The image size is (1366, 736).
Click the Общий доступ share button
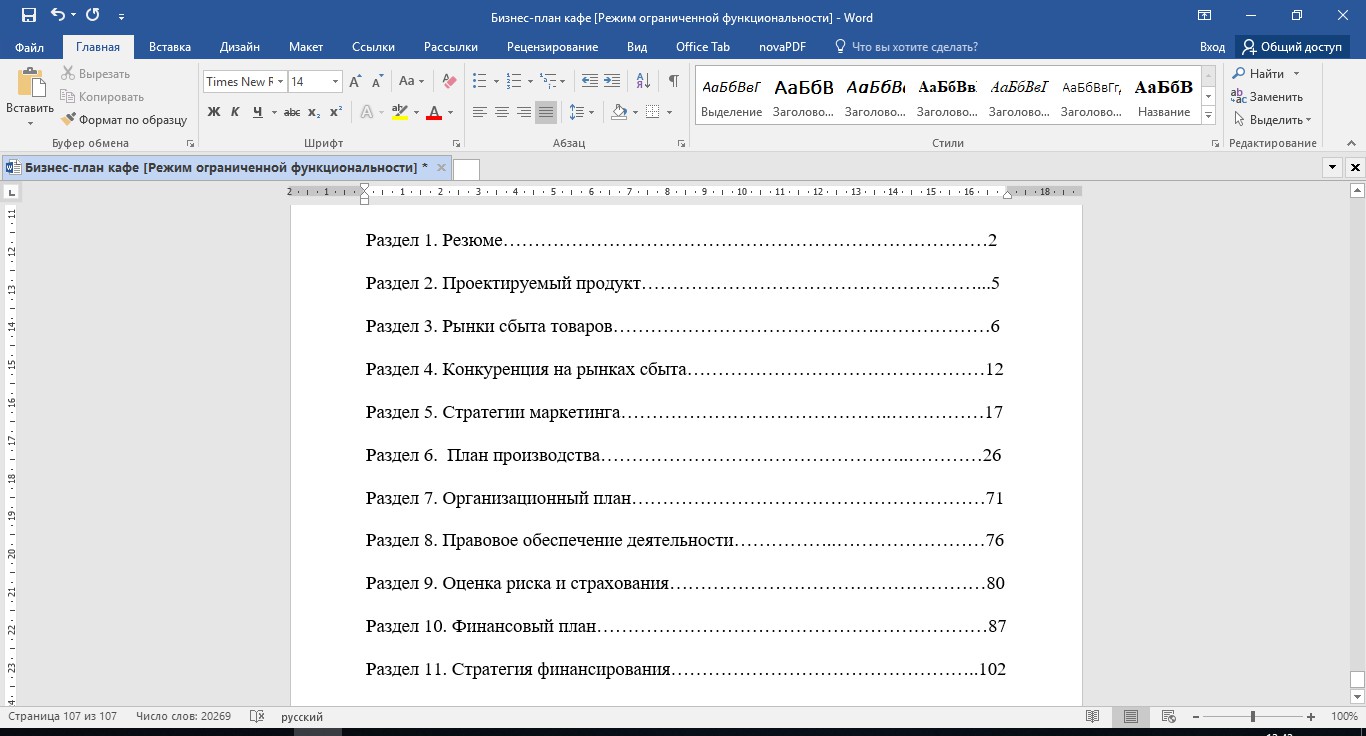coord(1292,47)
